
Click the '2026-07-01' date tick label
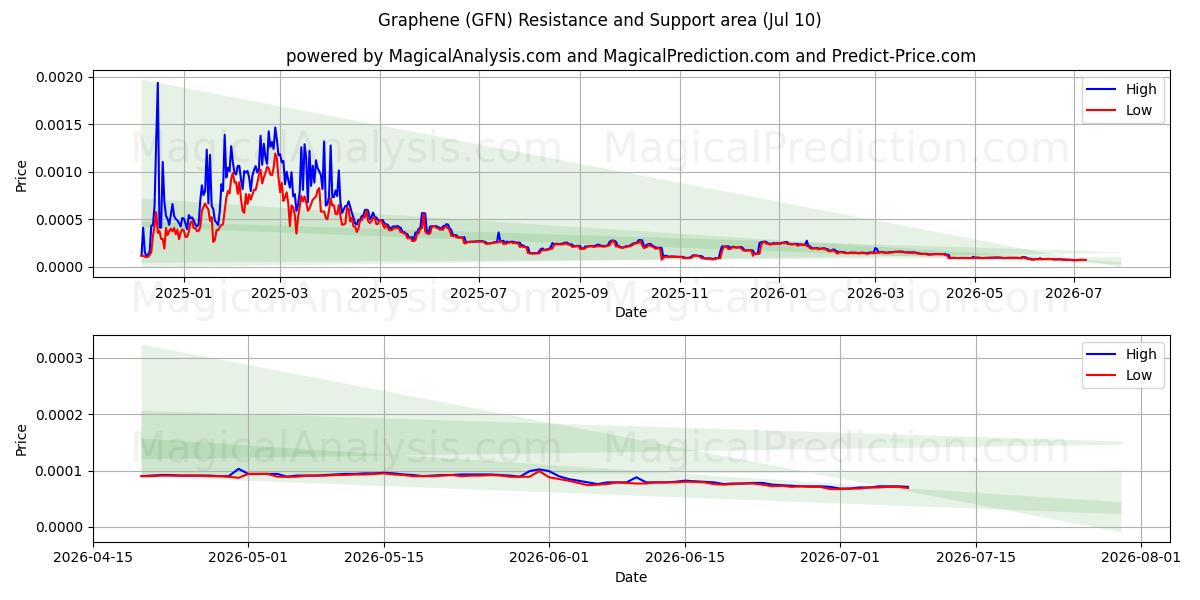[x=840, y=558]
